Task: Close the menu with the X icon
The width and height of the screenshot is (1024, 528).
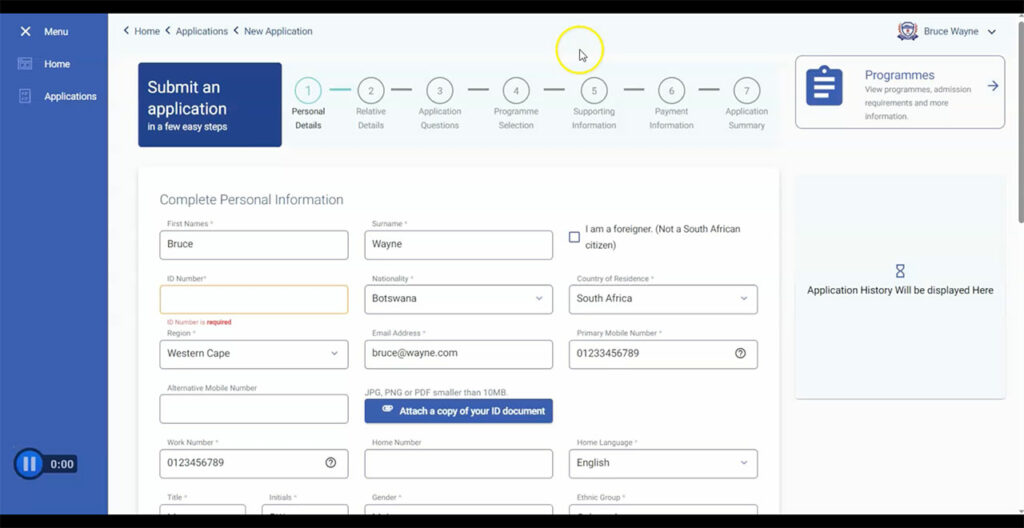Action: pyautogui.click(x=25, y=32)
